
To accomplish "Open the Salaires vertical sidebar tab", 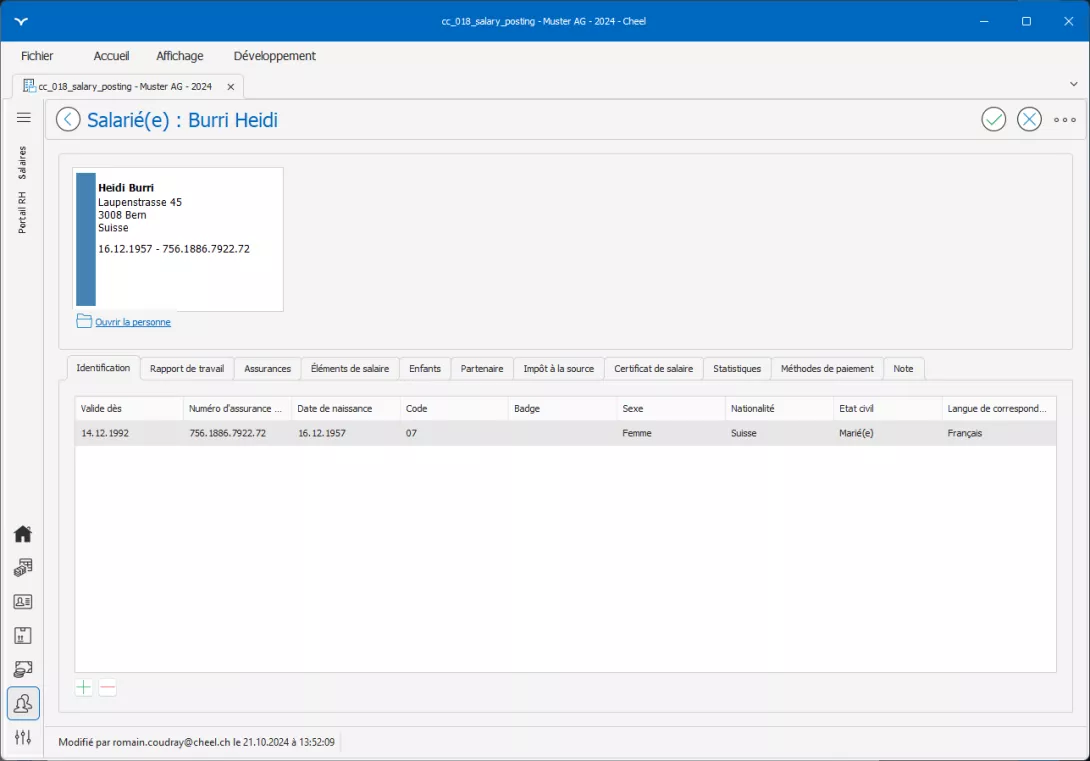I will point(22,162).
